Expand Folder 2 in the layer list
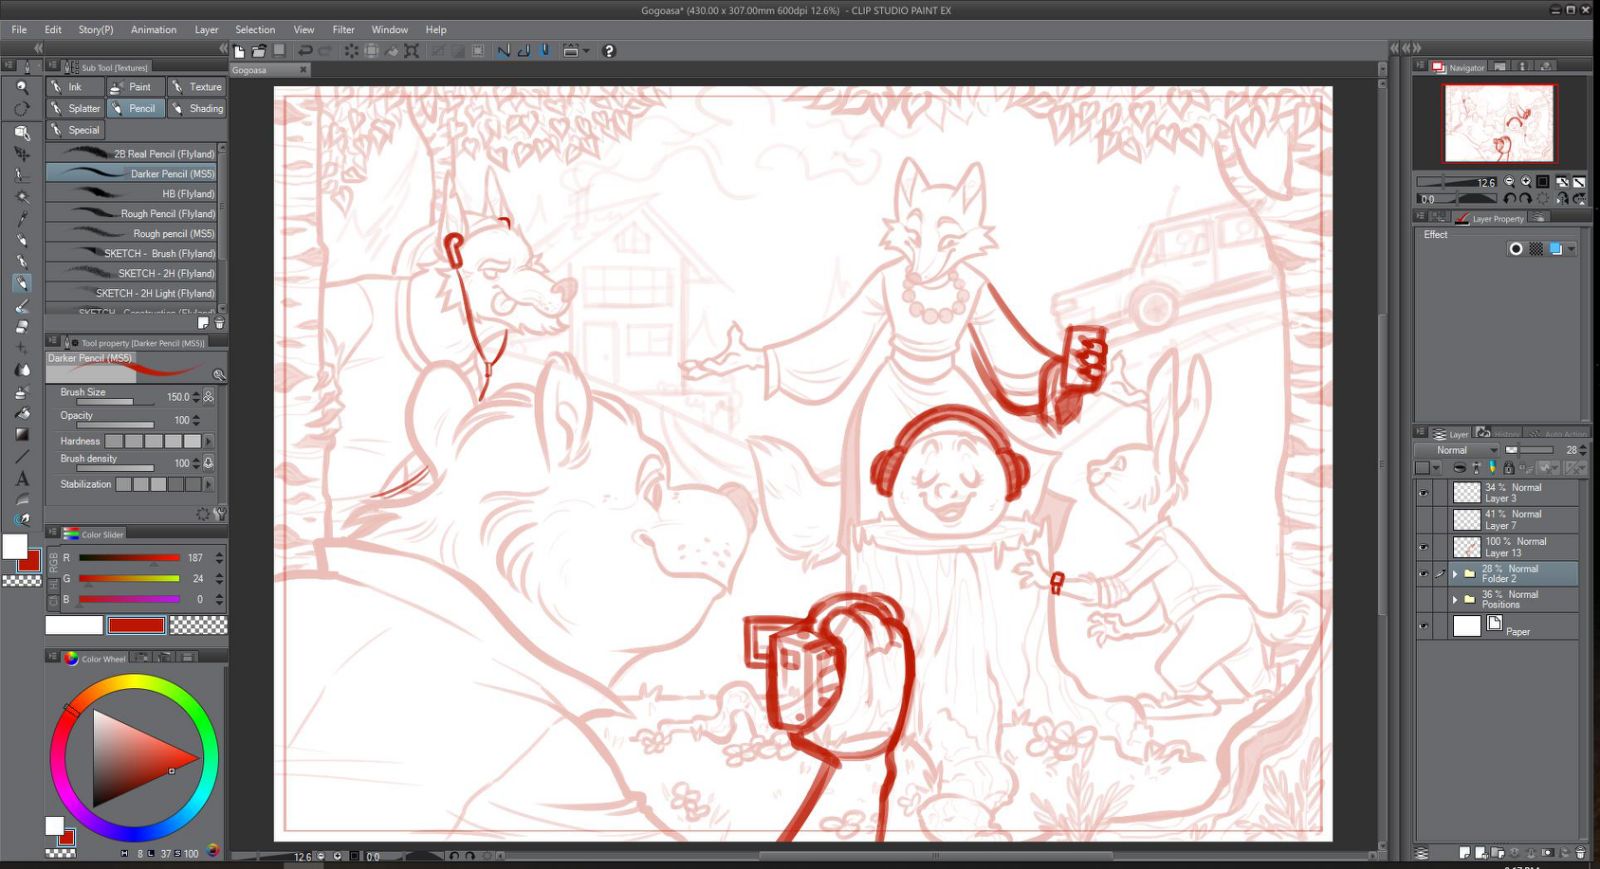The width and height of the screenshot is (1600, 869). pos(1455,574)
